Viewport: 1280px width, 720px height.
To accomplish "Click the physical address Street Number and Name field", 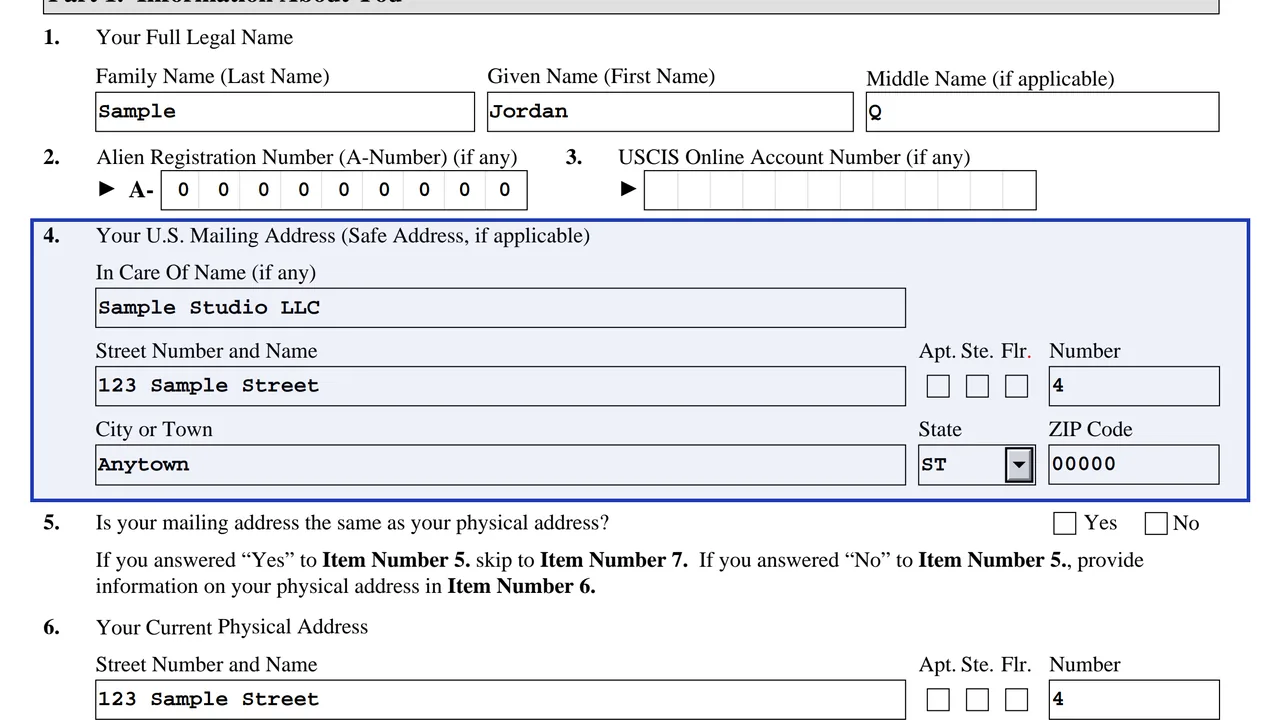I will [x=501, y=700].
